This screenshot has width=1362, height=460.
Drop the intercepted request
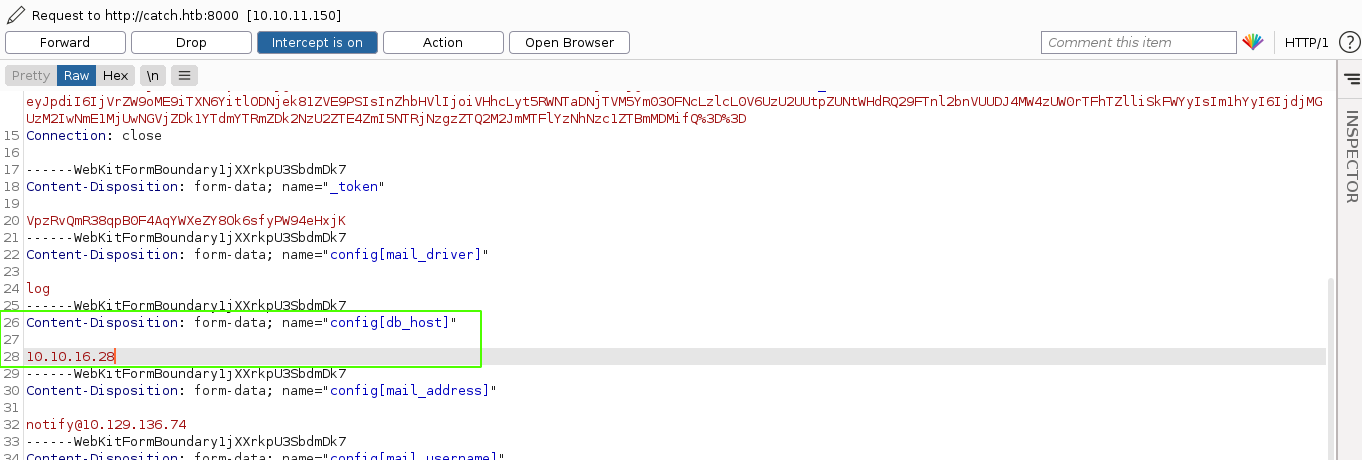click(x=191, y=43)
